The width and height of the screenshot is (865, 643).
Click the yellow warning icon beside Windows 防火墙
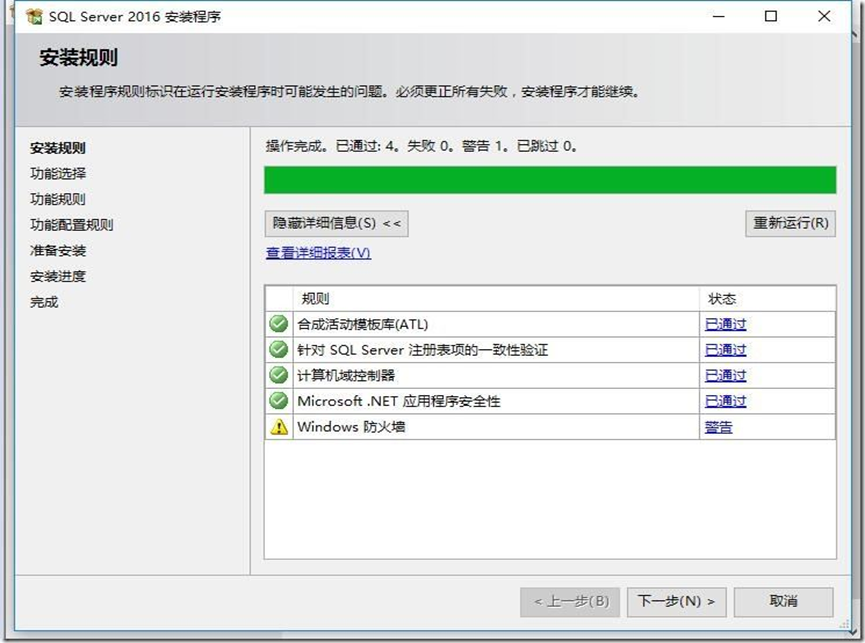[278, 426]
